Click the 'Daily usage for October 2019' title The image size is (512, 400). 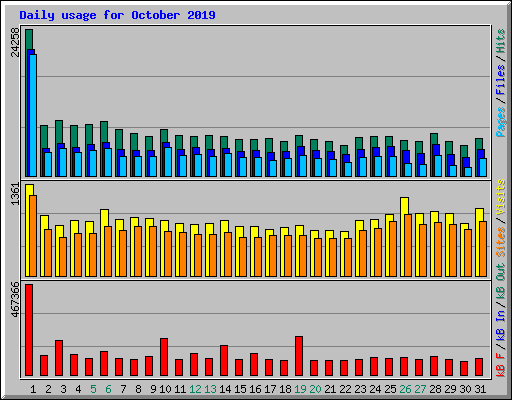(117, 15)
